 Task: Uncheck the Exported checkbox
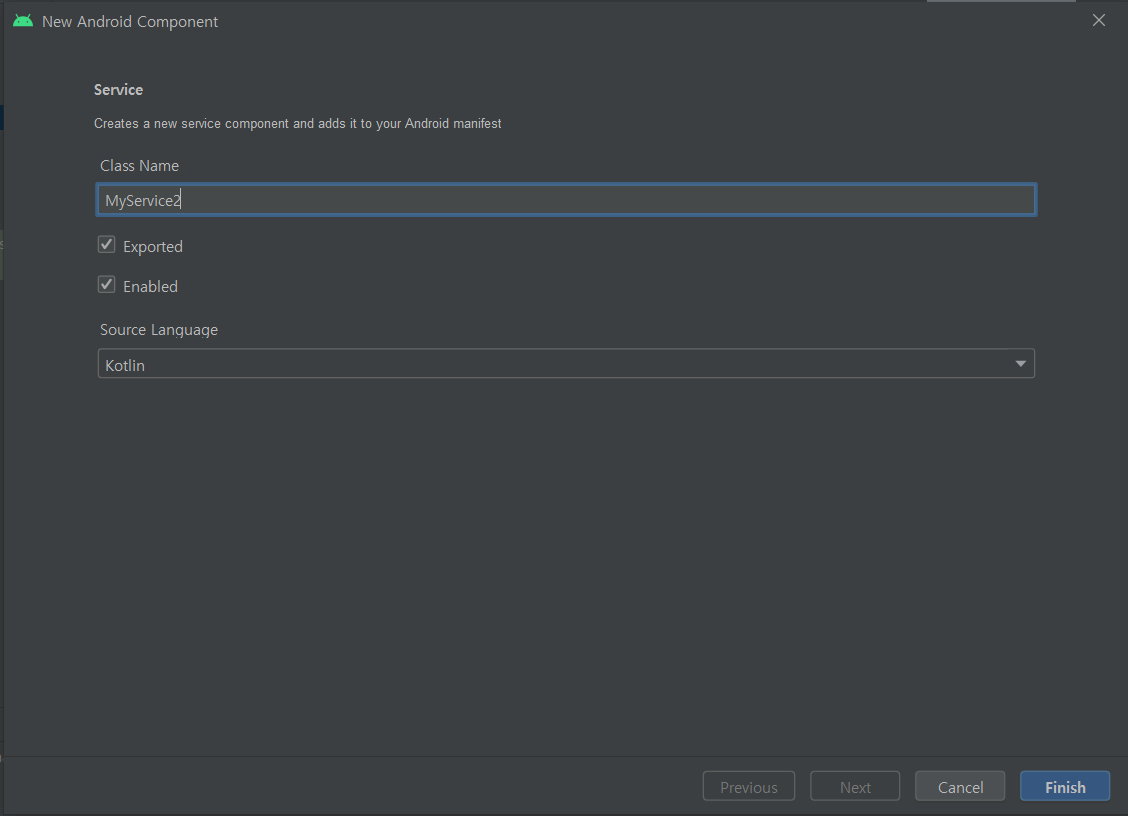click(x=106, y=245)
